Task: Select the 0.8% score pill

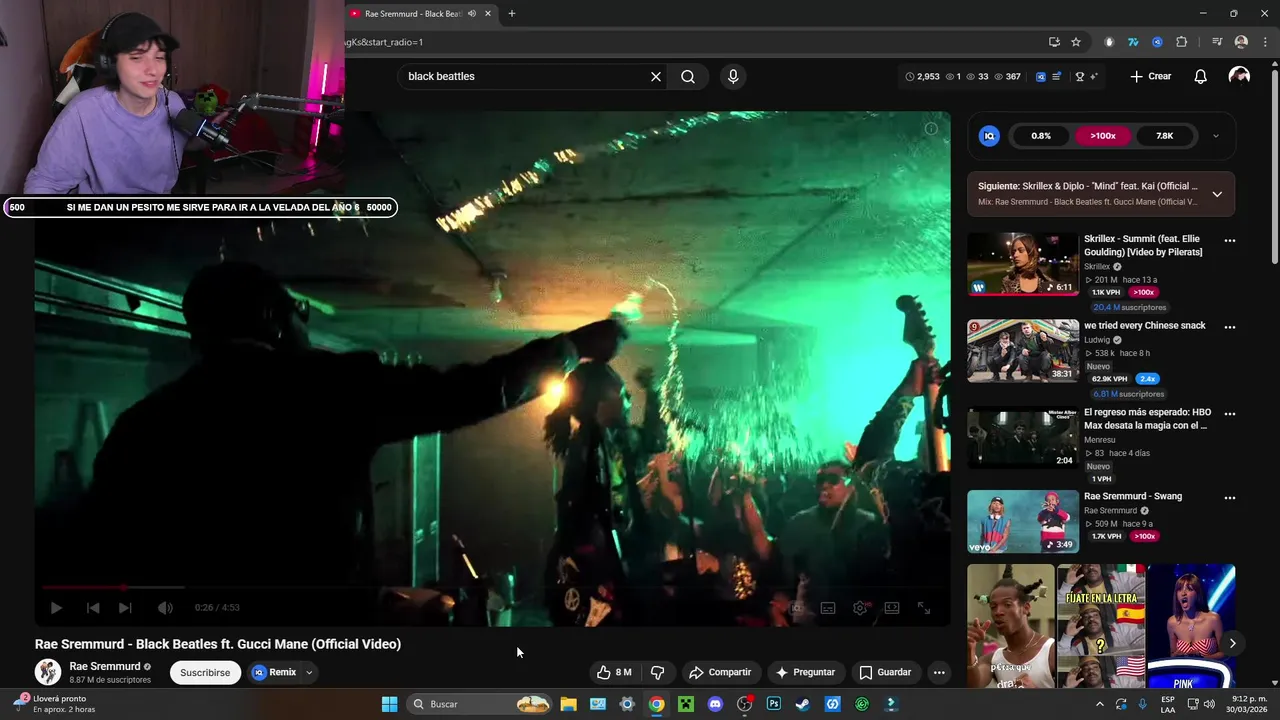Action: pyautogui.click(x=1041, y=136)
